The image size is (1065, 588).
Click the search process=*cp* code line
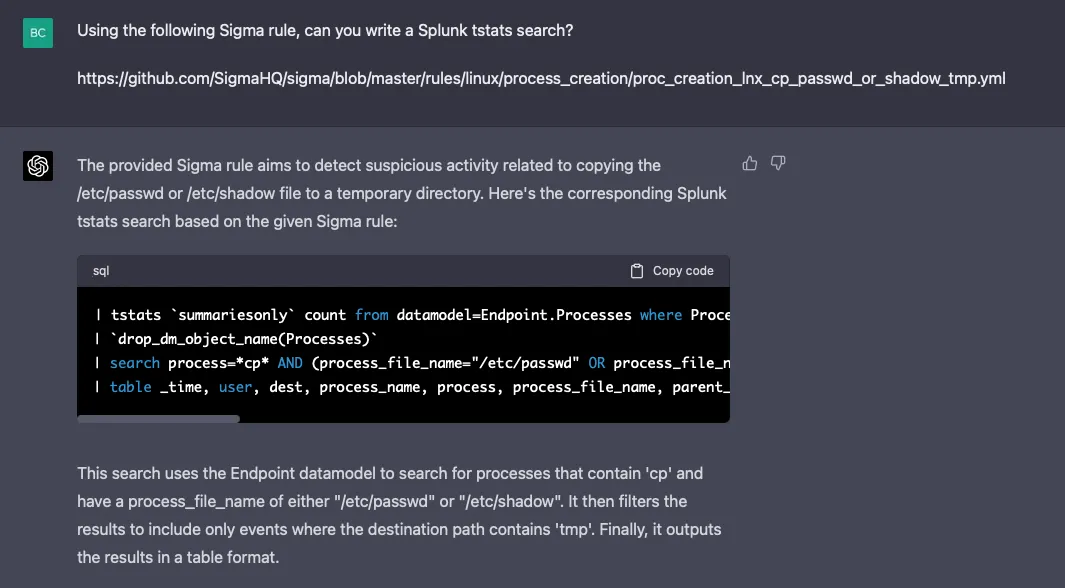coord(412,363)
